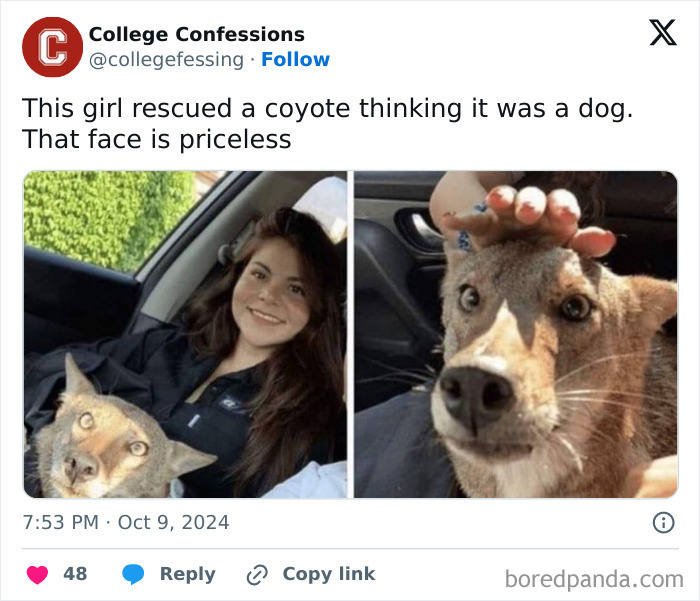
Task: Click the College Confessions profile avatar
Action: pyautogui.click(x=52, y=47)
